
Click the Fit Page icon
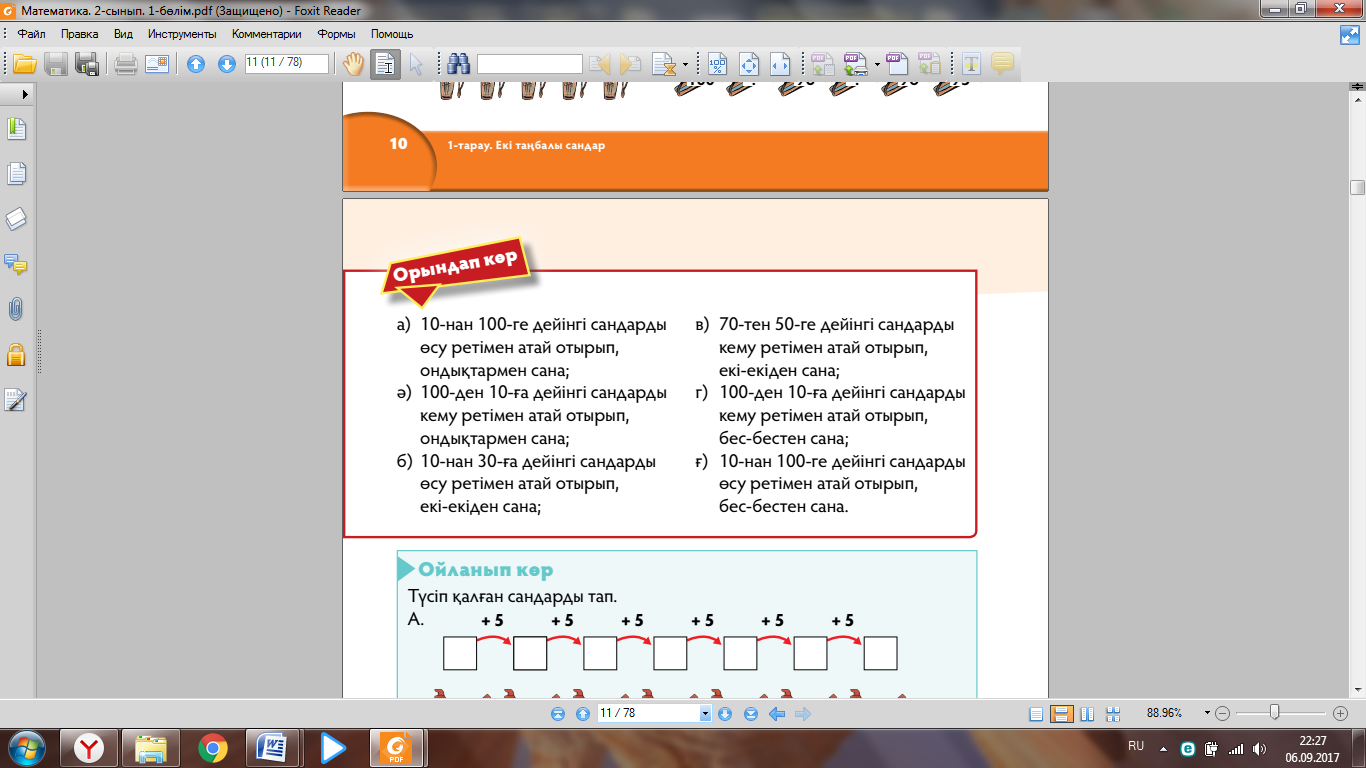point(748,64)
